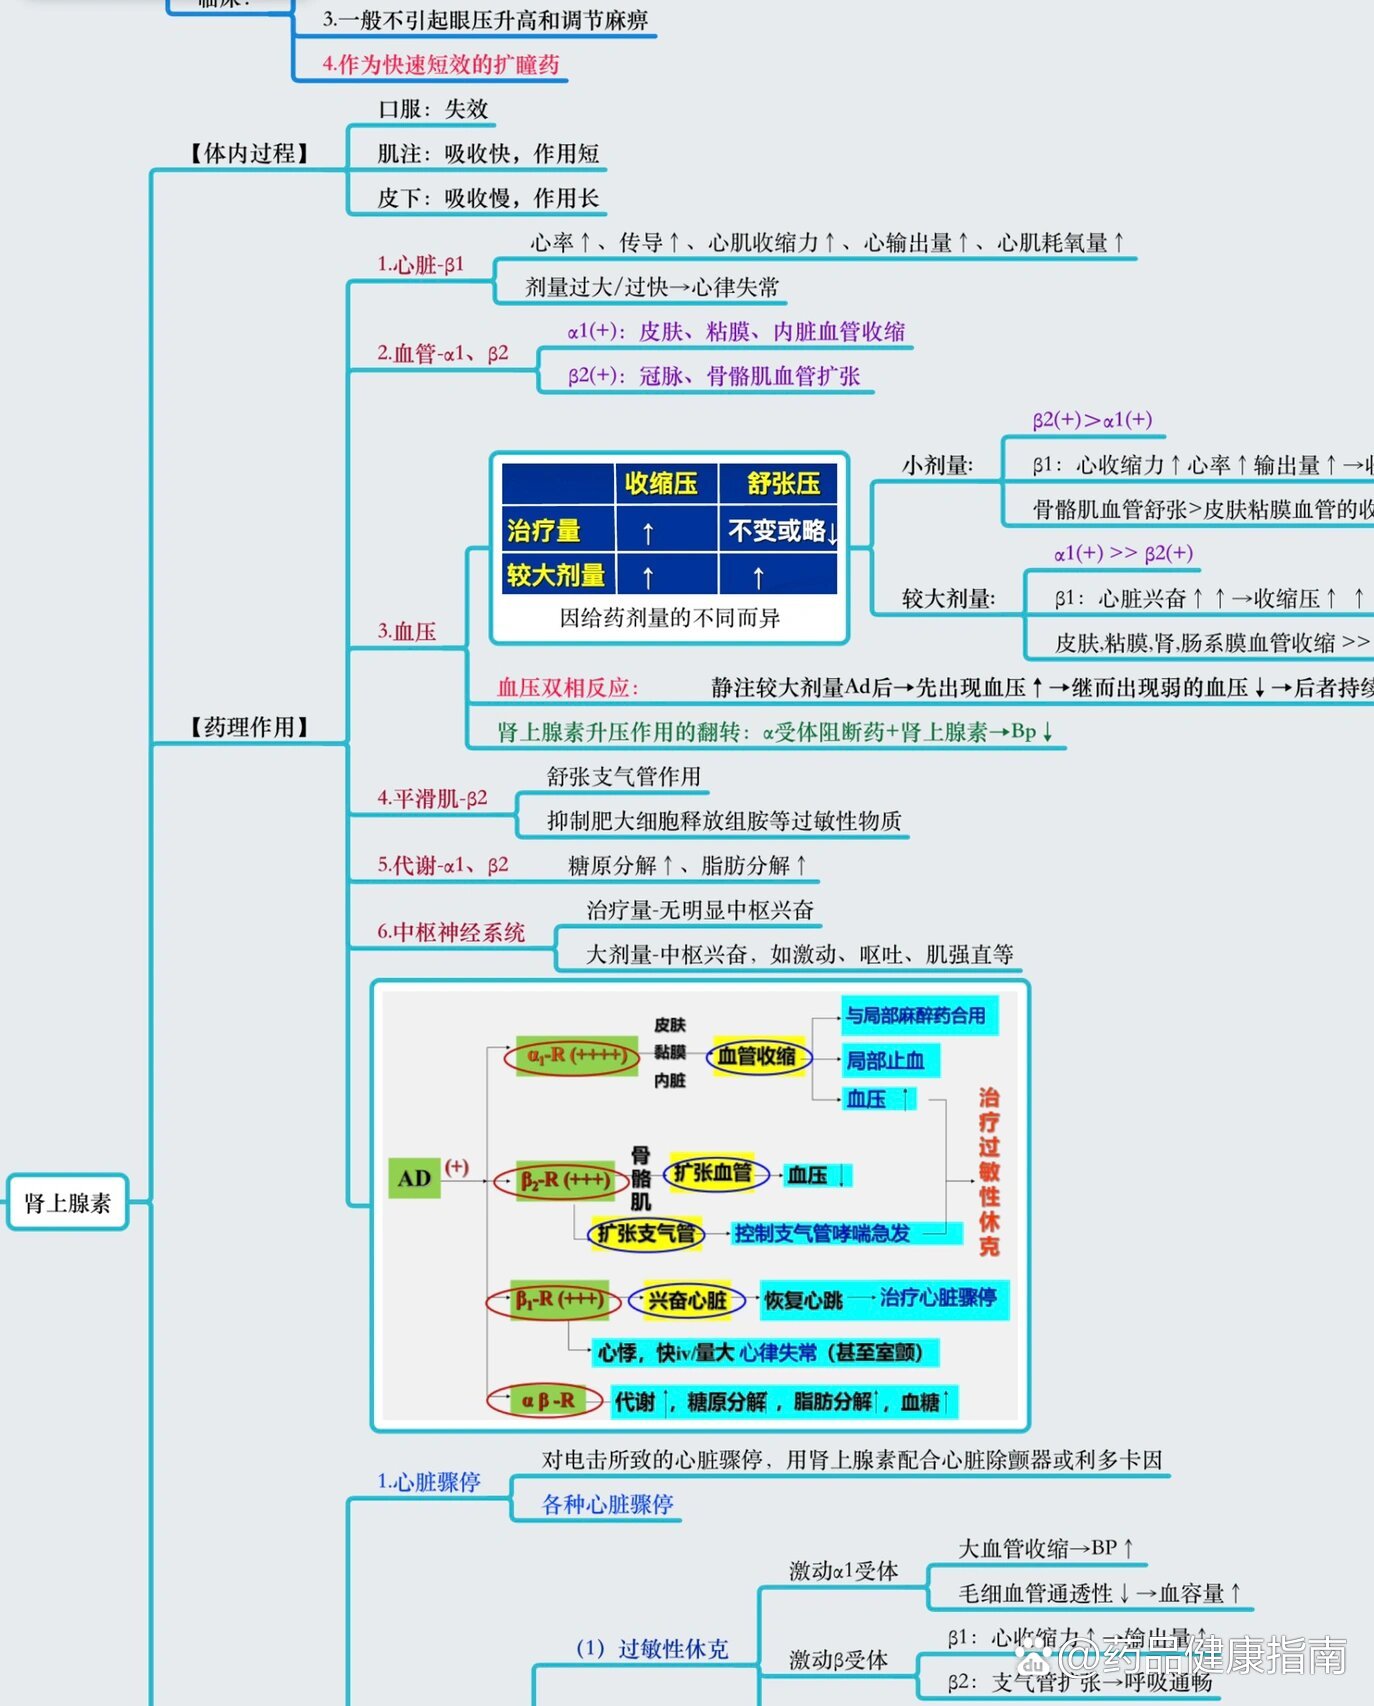Click the yellow 兴奋心脏 oval

point(687,1301)
